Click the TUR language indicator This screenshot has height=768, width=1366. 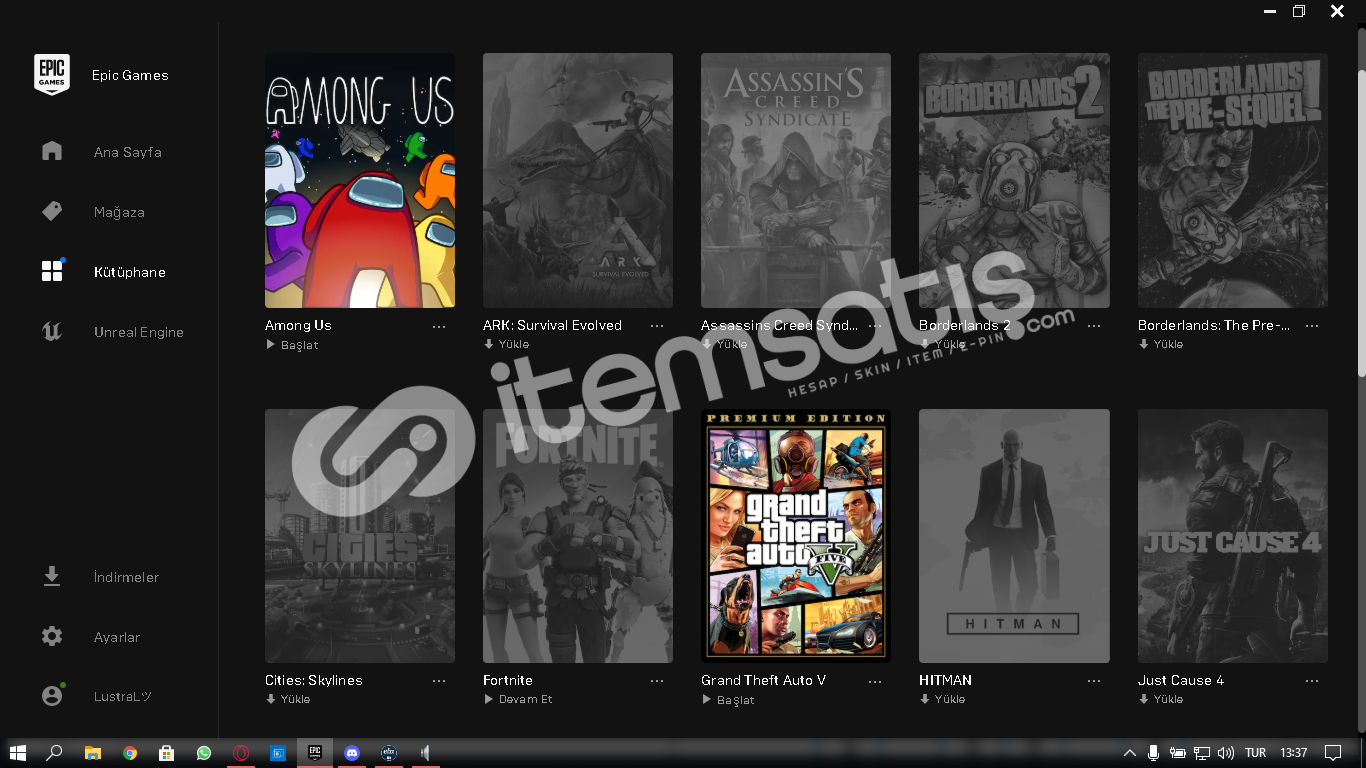1256,753
